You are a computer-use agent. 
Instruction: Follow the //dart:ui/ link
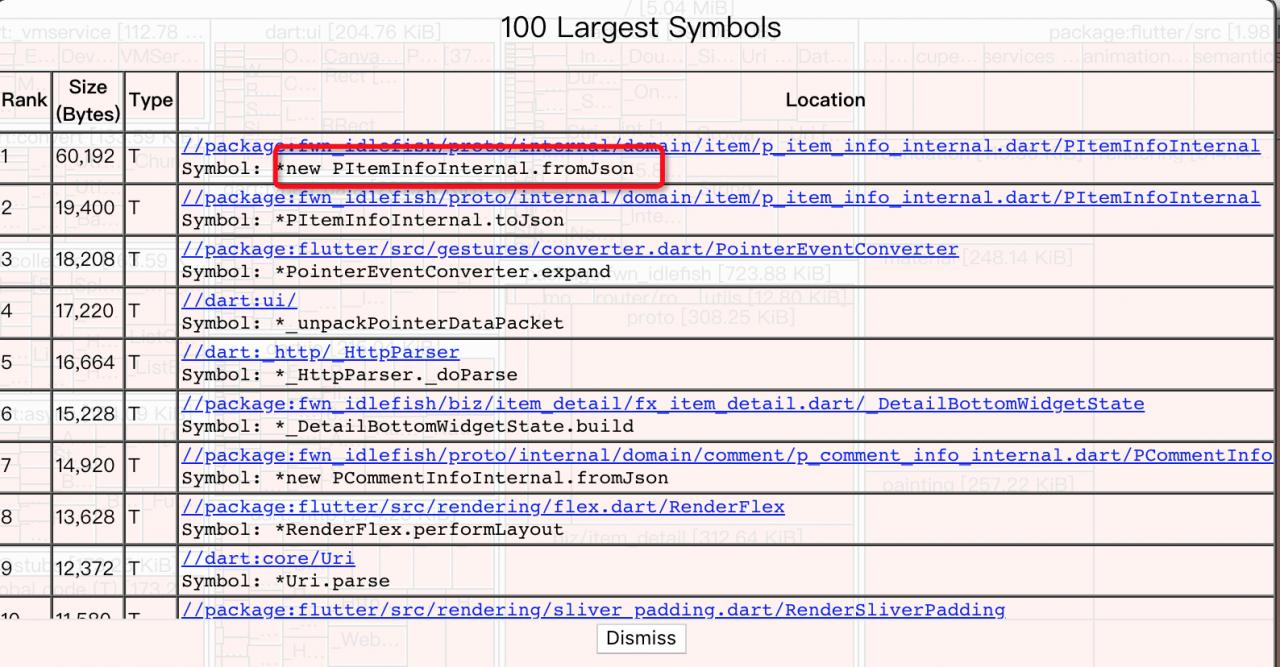coord(239,301)
